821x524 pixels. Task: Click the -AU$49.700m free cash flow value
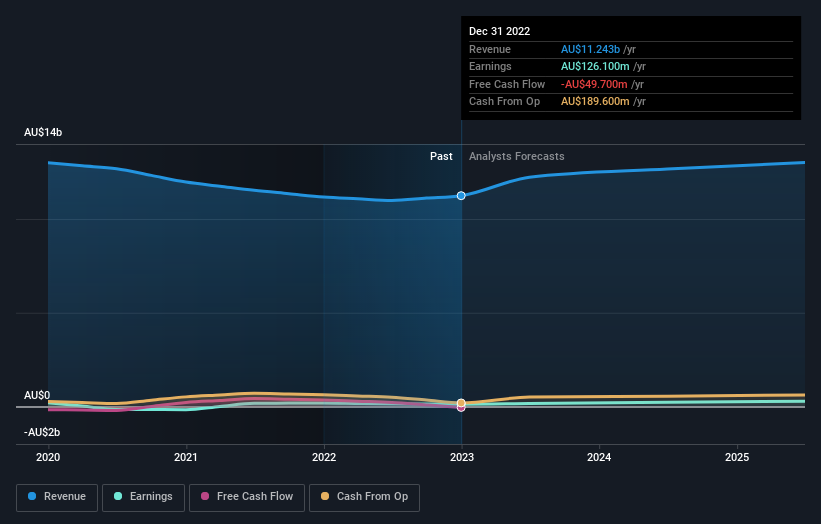594,84
